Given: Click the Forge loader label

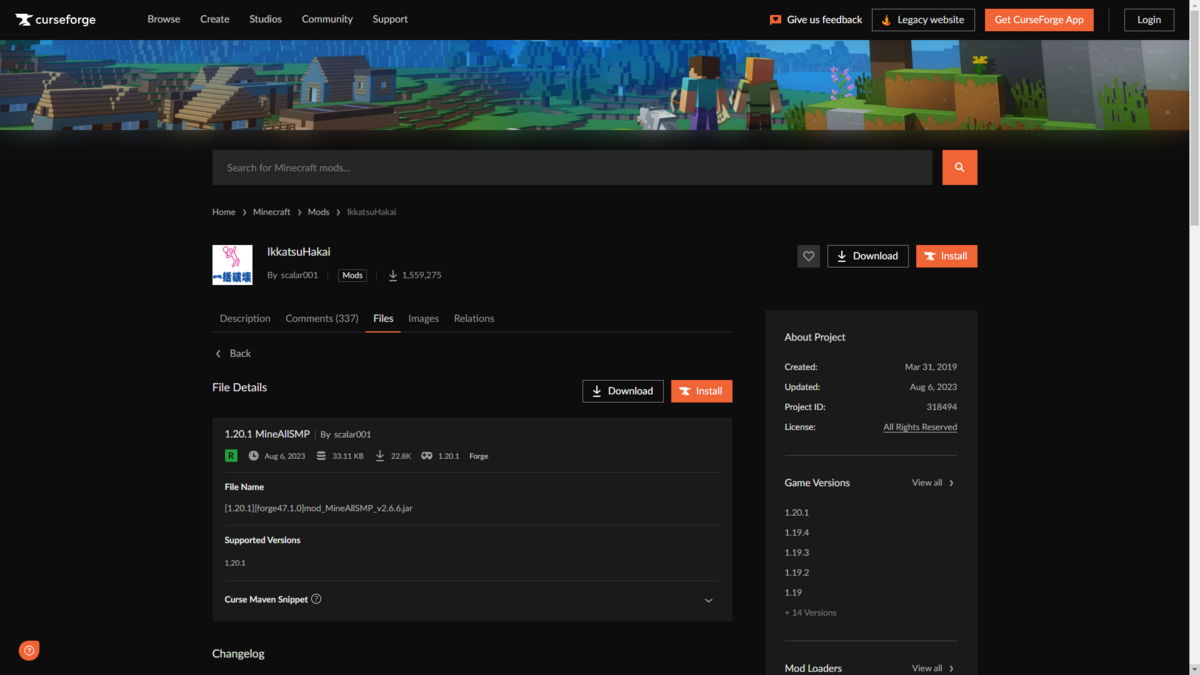Looking at the screenshot, I should tap(479, 456).
